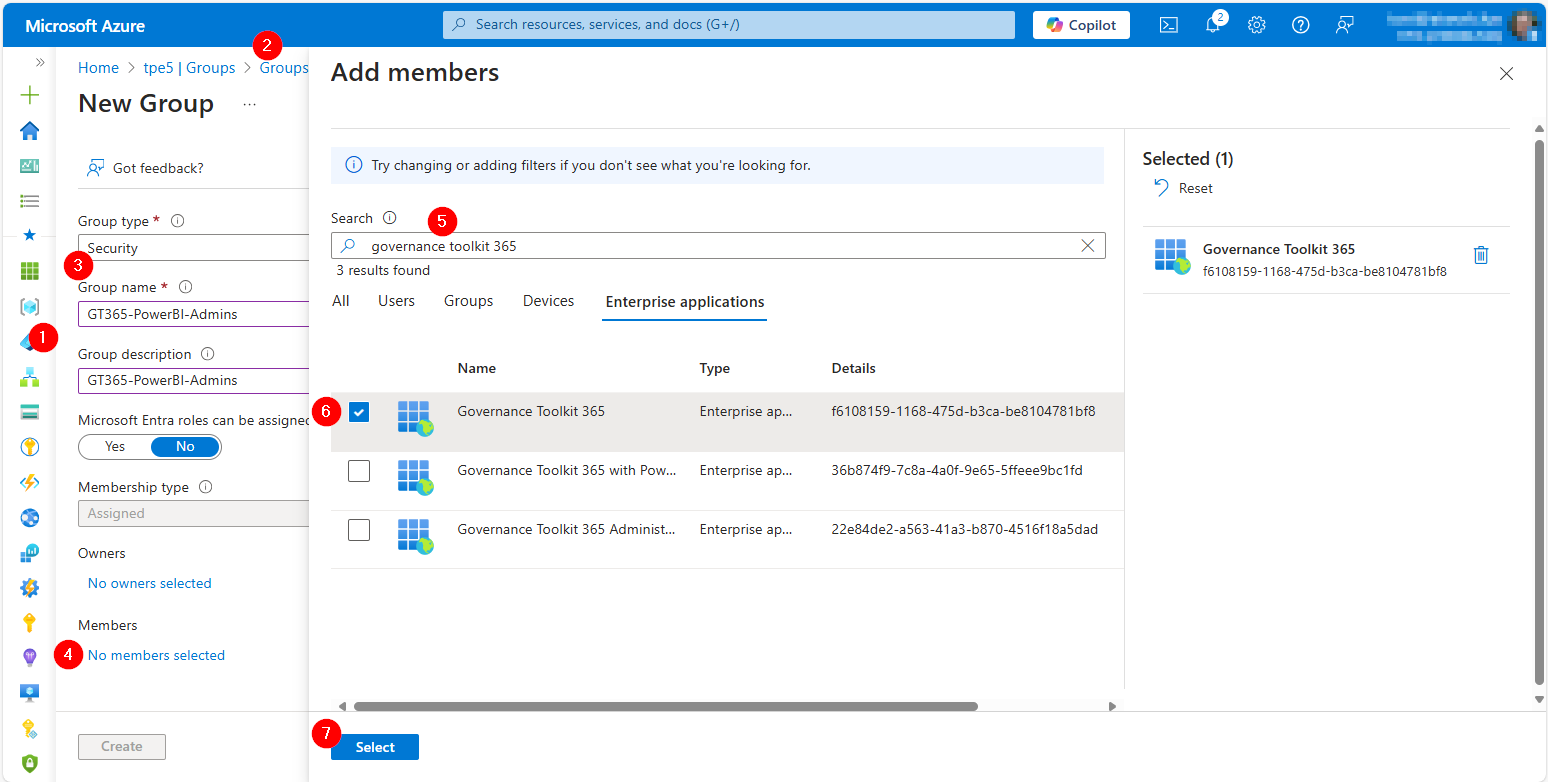1548x782 pixels.
Task: Click the Select button to confirm members
Action: (x=374, y=747)
